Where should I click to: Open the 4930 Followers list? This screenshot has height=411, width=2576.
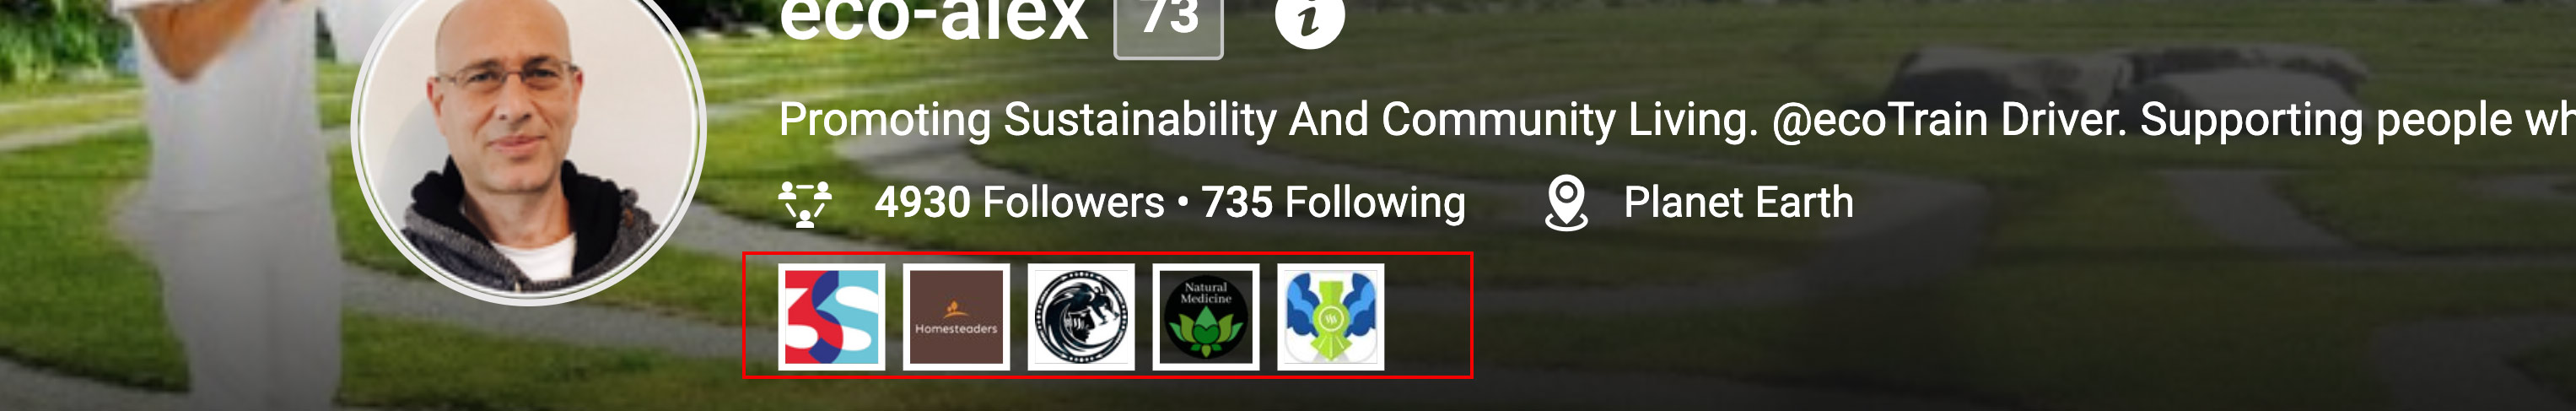tap(1019, 203)
